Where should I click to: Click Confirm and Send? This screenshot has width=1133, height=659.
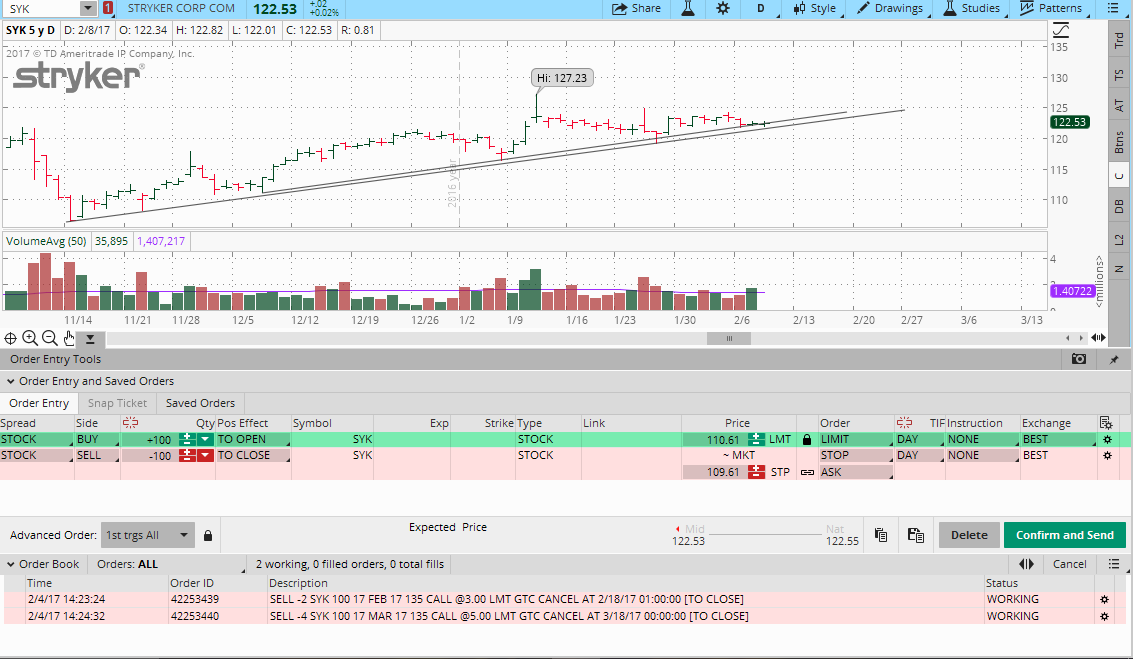click(x=1065, y=535)
